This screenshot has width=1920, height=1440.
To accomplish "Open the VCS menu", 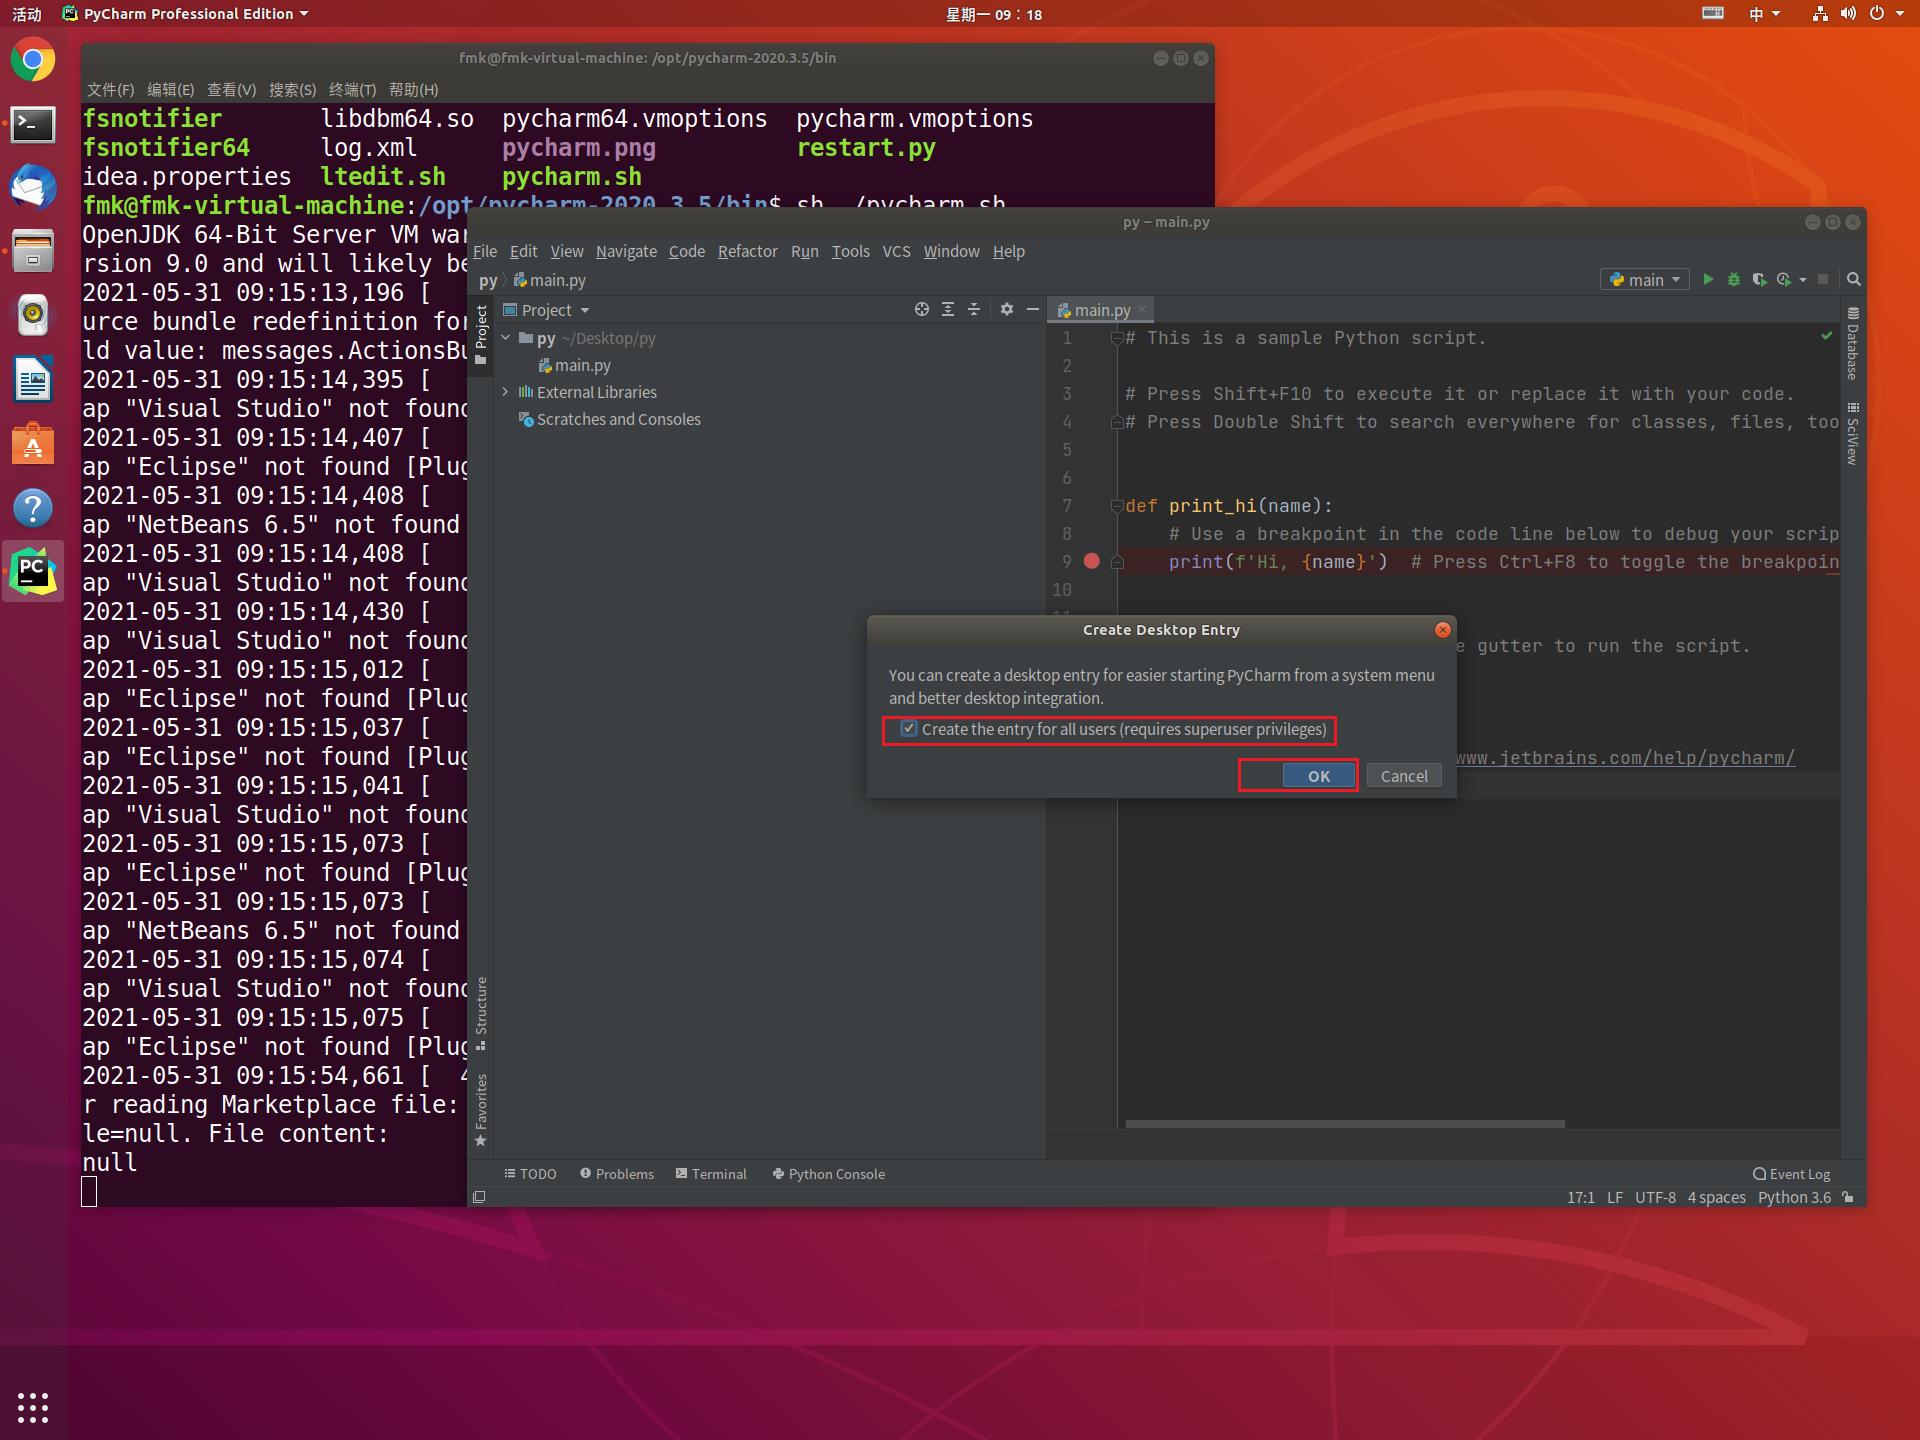I will point(896,251).
